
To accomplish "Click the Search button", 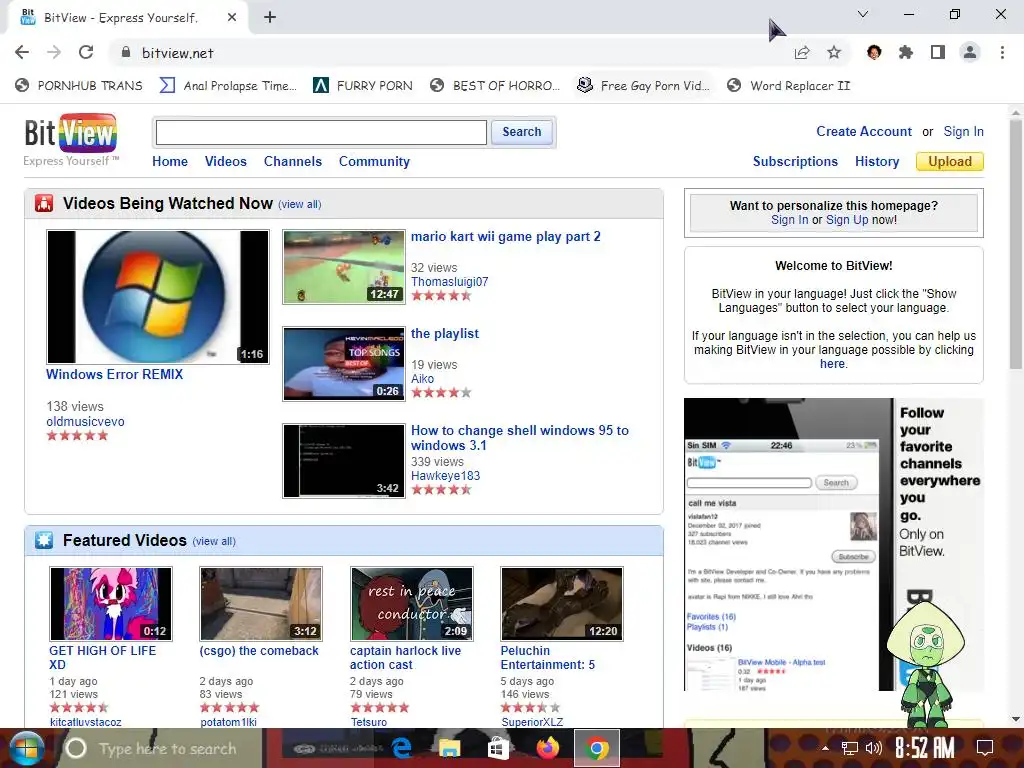I will [x=521, y=132].
